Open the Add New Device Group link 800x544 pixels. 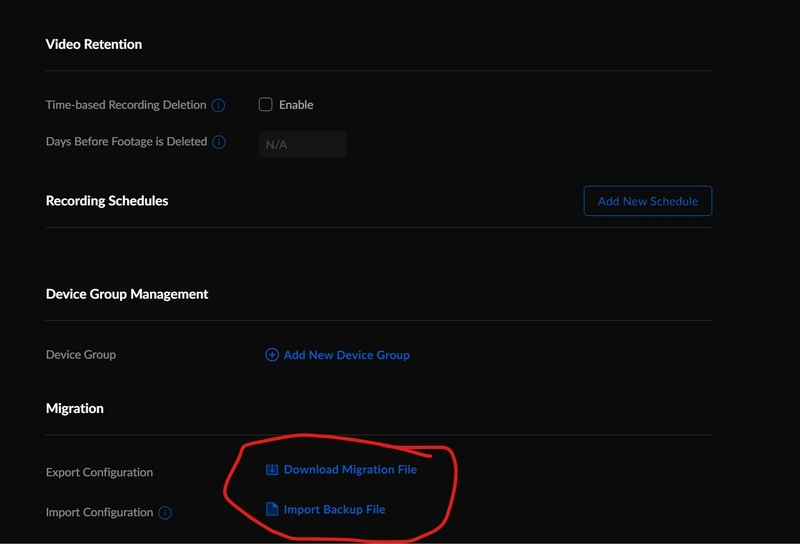pos(346,355)
